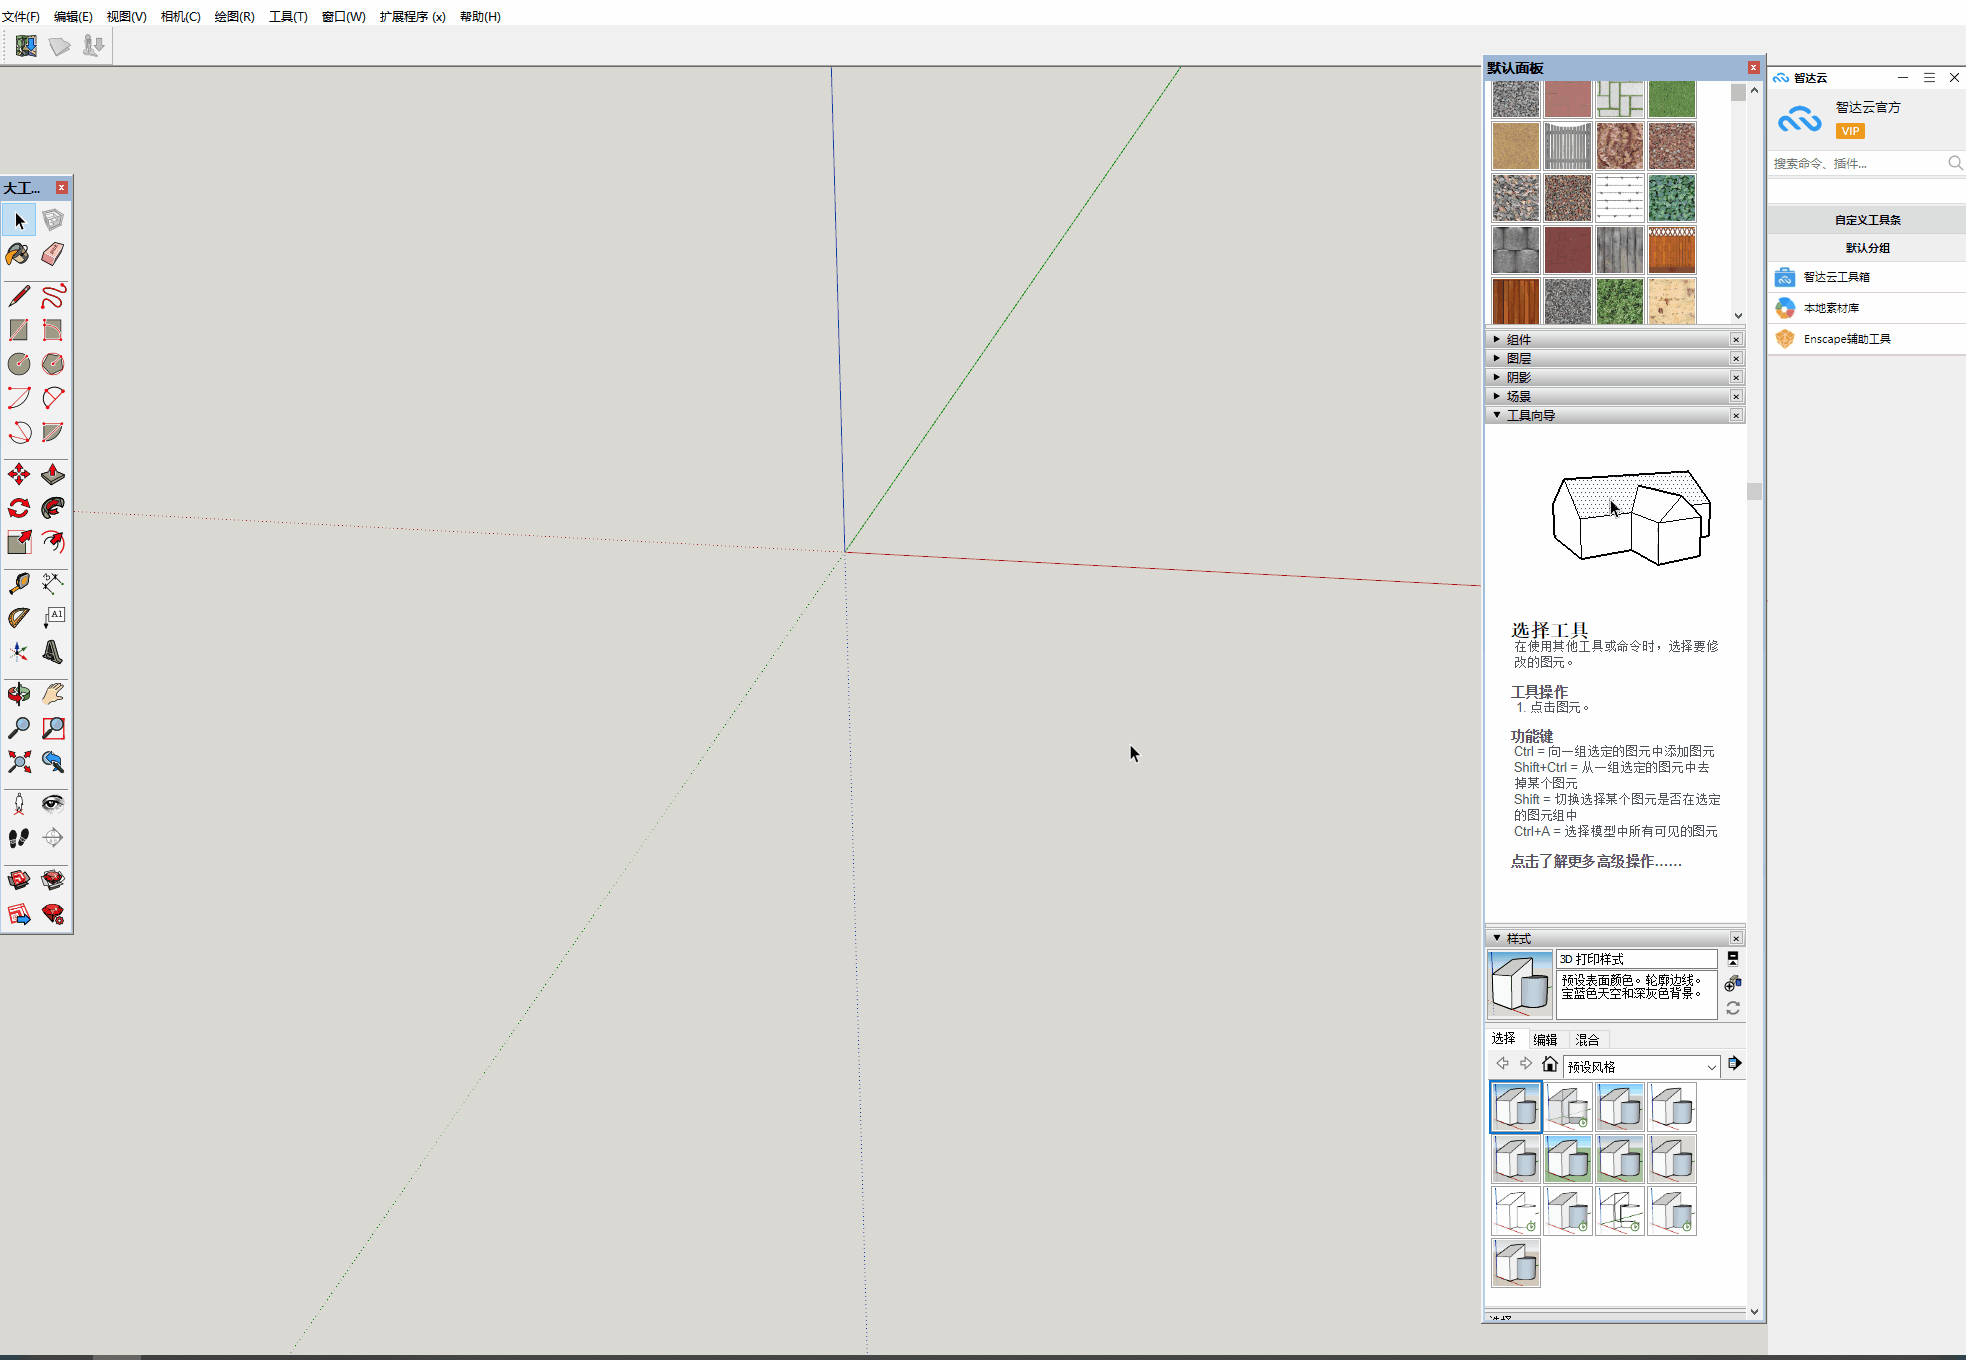The width and height of the screenshot is (1966, 1360).
Task: Open 智达云工具箱 entry
Action: tap(1836, 277)
